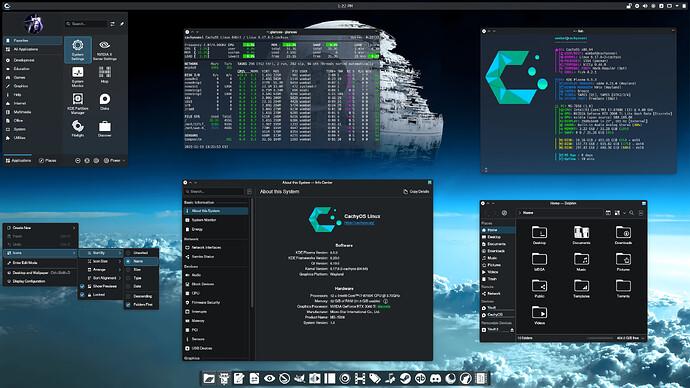Image resolution: width=690 pixels, height=388 pixels.
Task: Open System Monitor from launcher favorites
Action: (x=77, y=77)
